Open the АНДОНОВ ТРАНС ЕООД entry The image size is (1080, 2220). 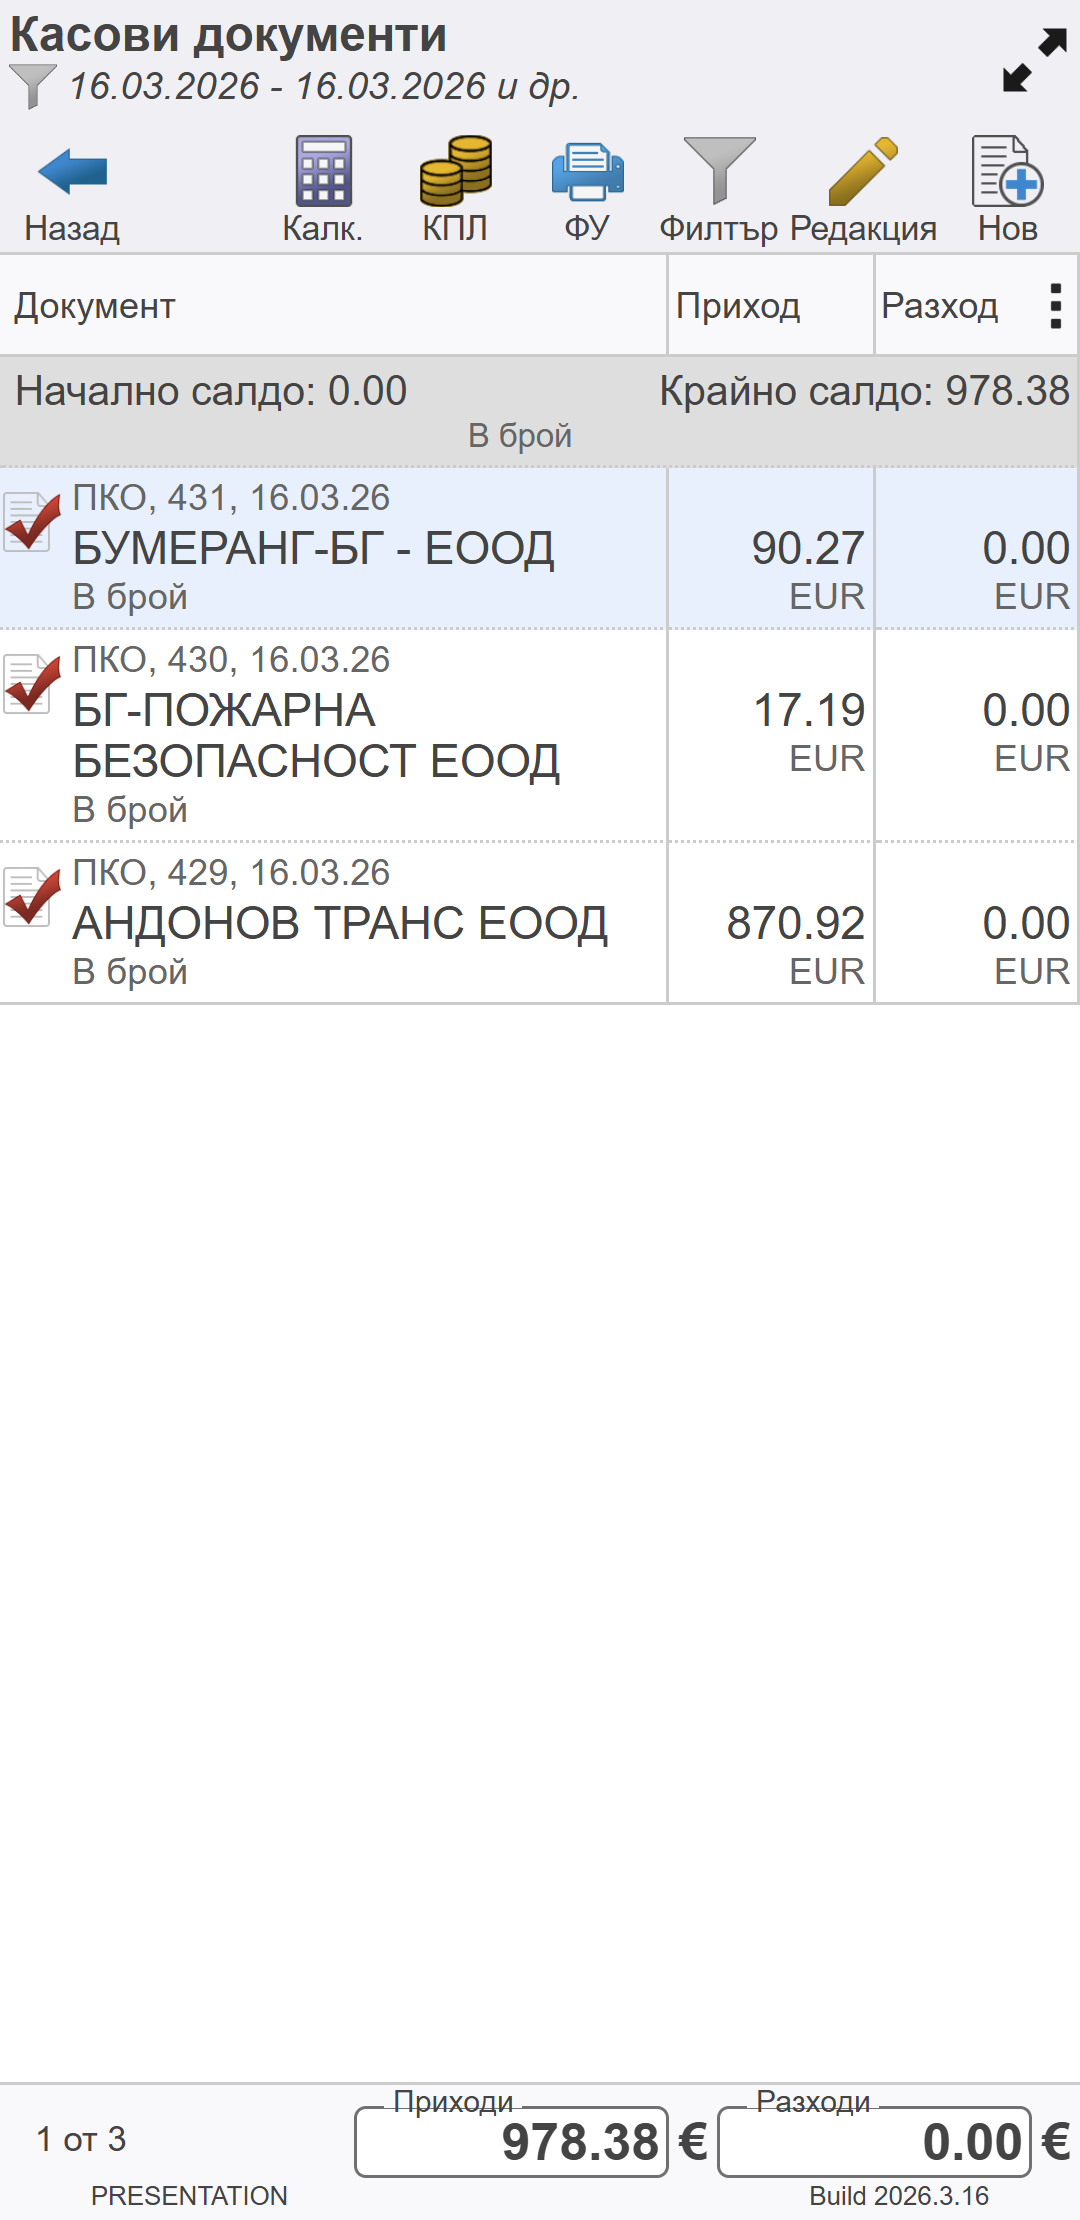340,923
